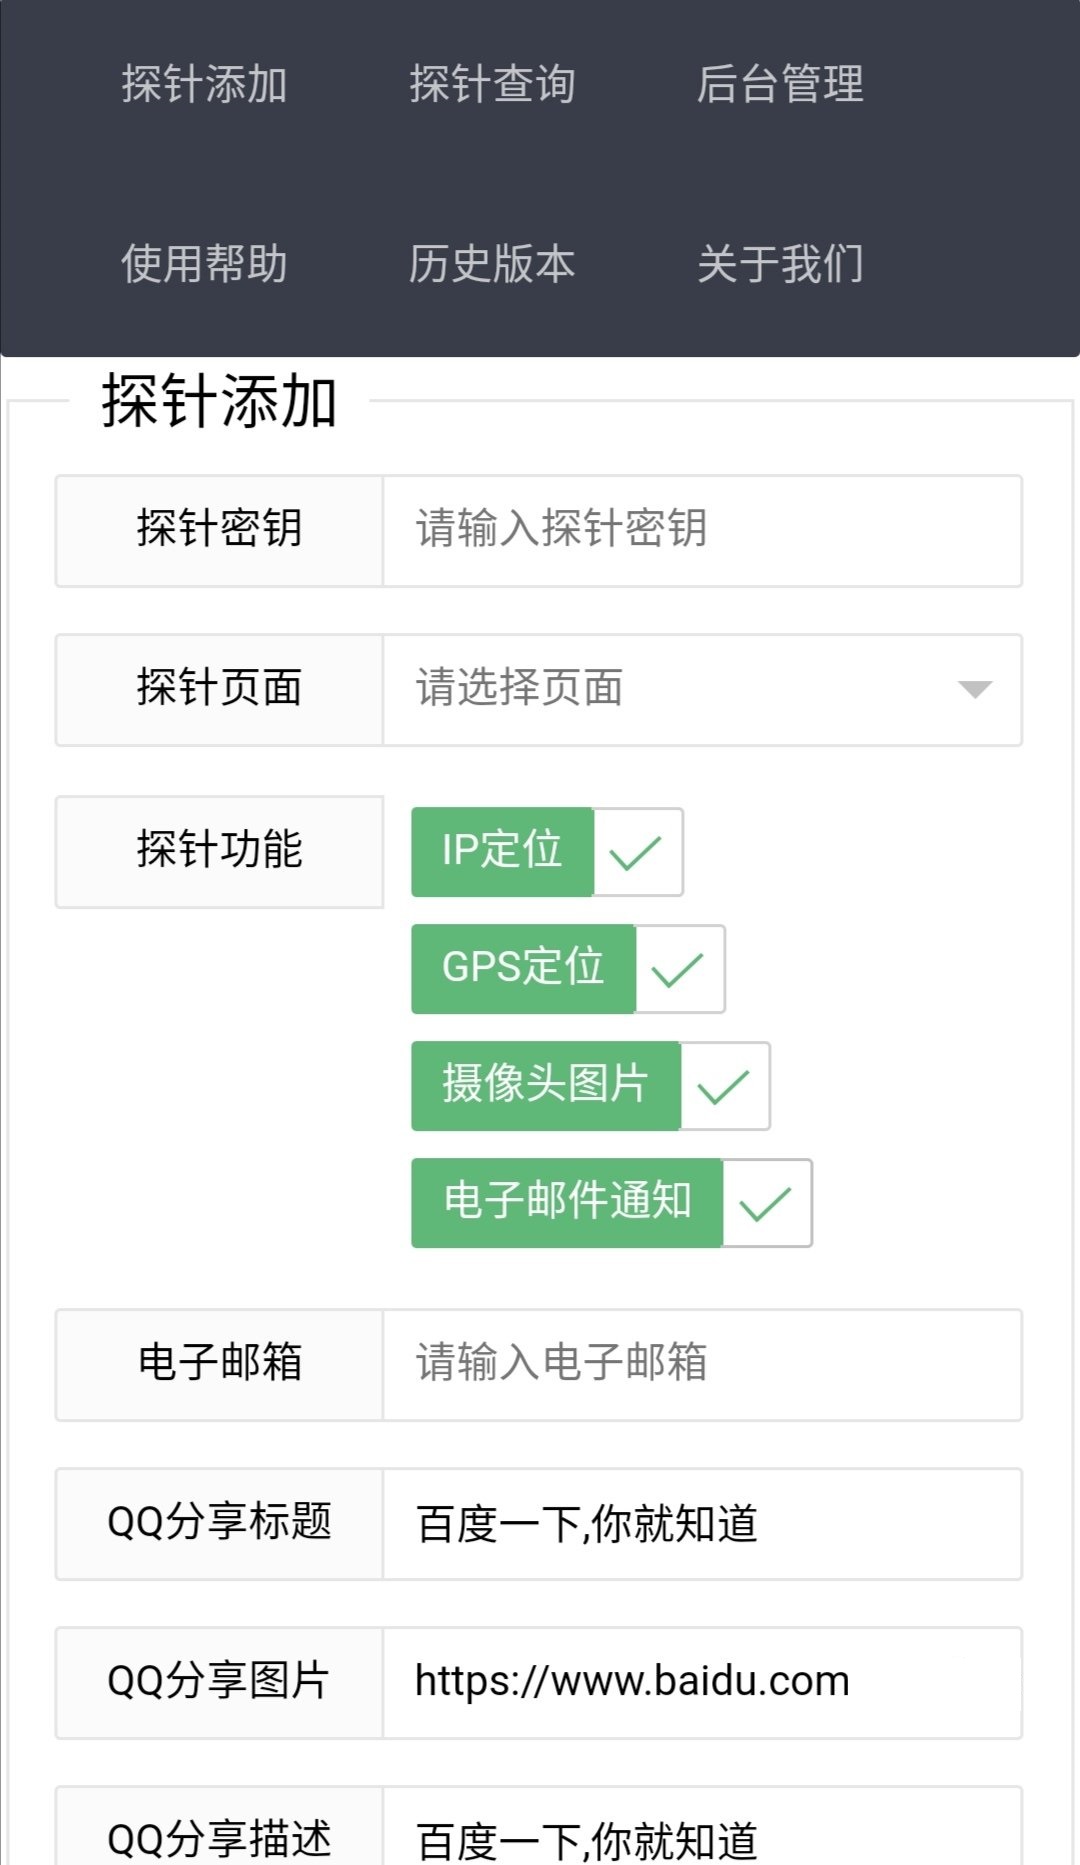Click the checkmark icon beside IP定位
The image size is (1080, 1865).
pyautogui.click(x=637, y=853)
